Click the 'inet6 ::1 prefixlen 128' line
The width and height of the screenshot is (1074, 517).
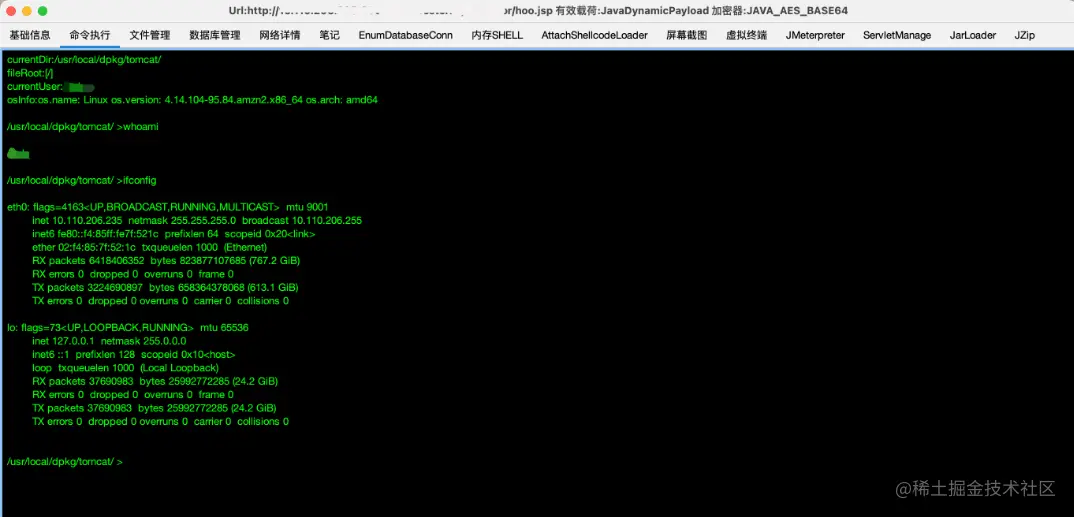point(134,355)
